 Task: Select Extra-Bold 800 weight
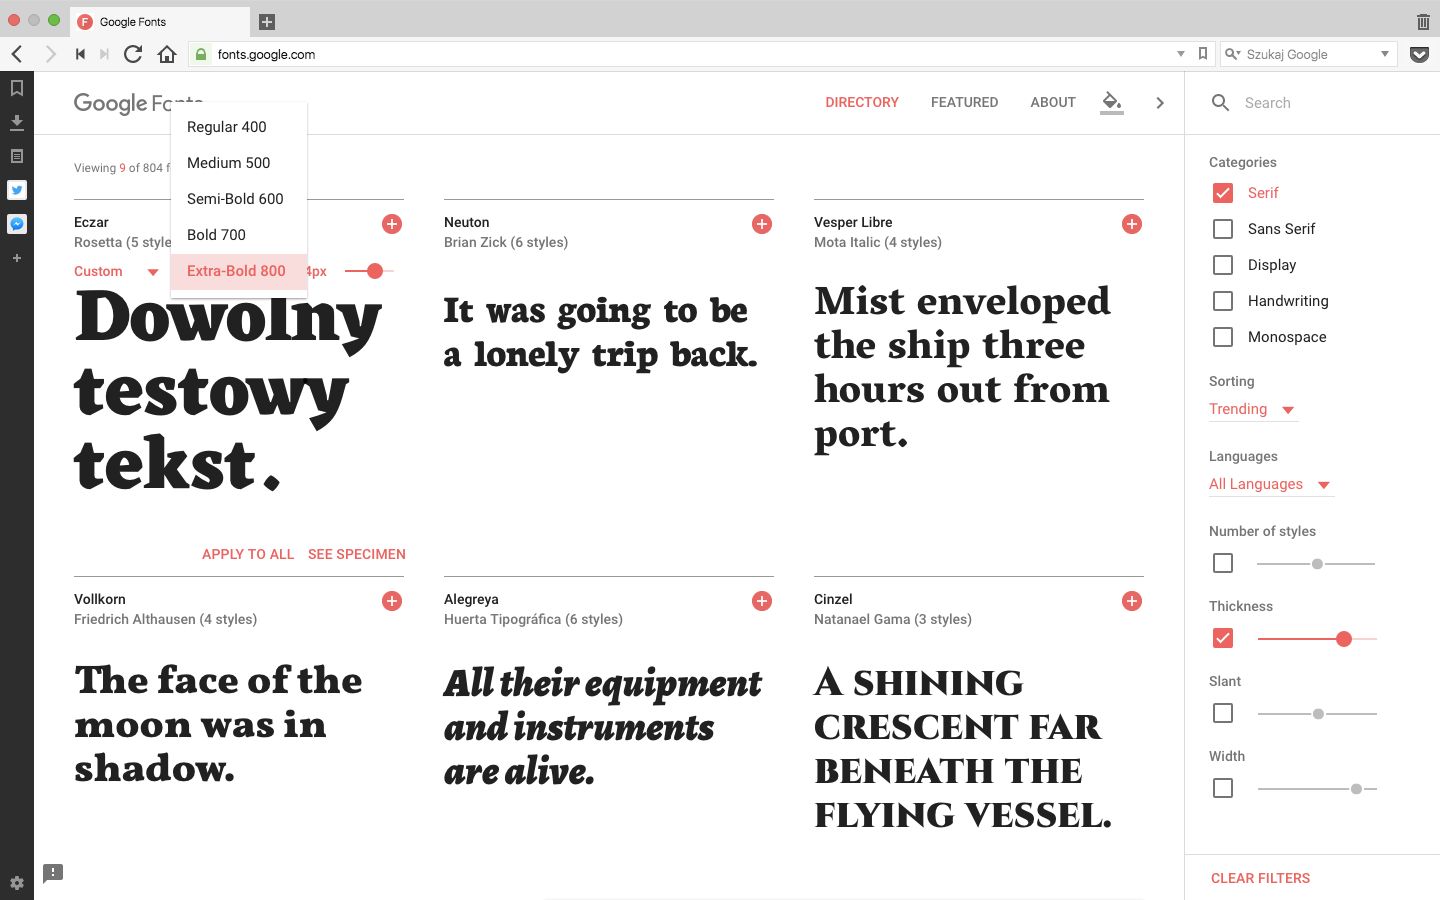(239, 271)
